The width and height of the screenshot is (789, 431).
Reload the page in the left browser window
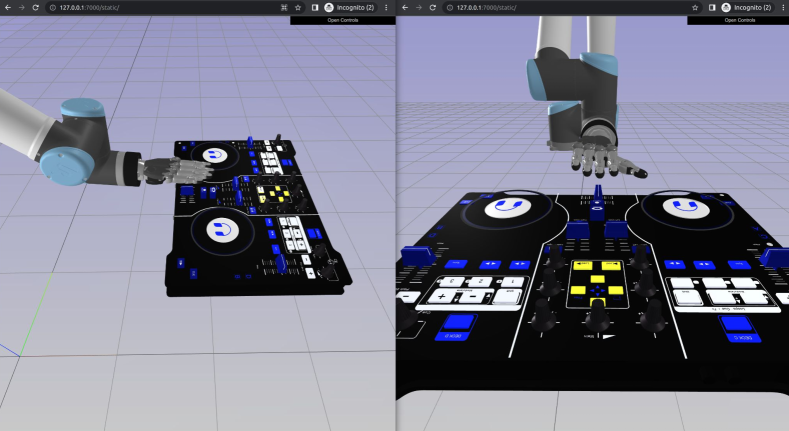coord(35,8)
